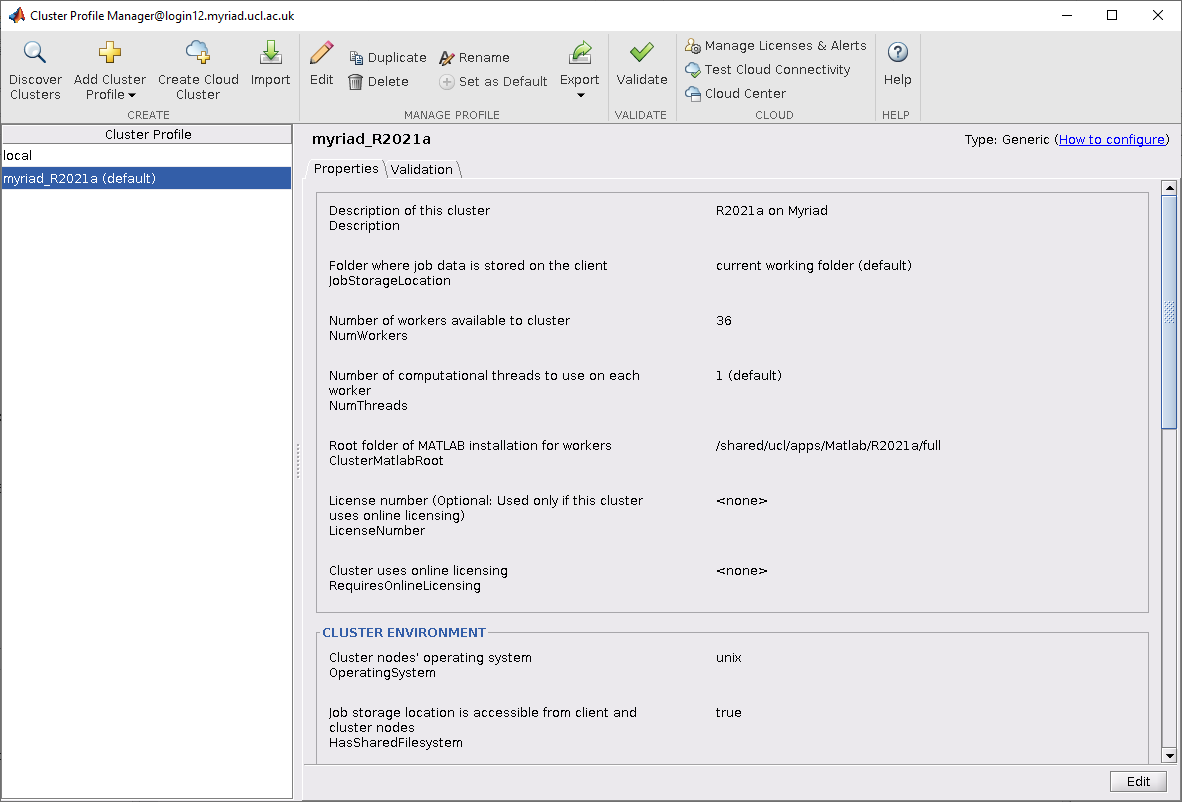This screenshot has width=1182, height=802.
Task: Duplicate the selected cluster profile
Action: tap(387, 57)
